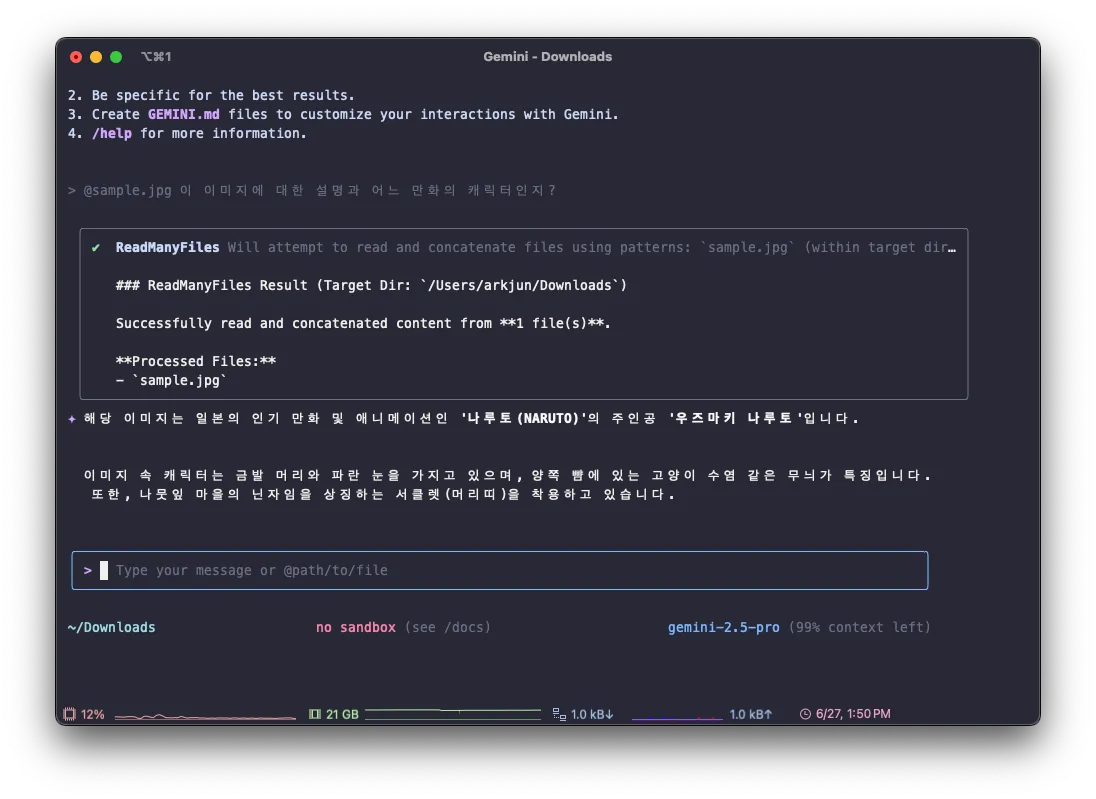This screenshot has width=1096, height=799.
Task: Click the green ReadManyFiles checkmark
Action: (96, 248)
